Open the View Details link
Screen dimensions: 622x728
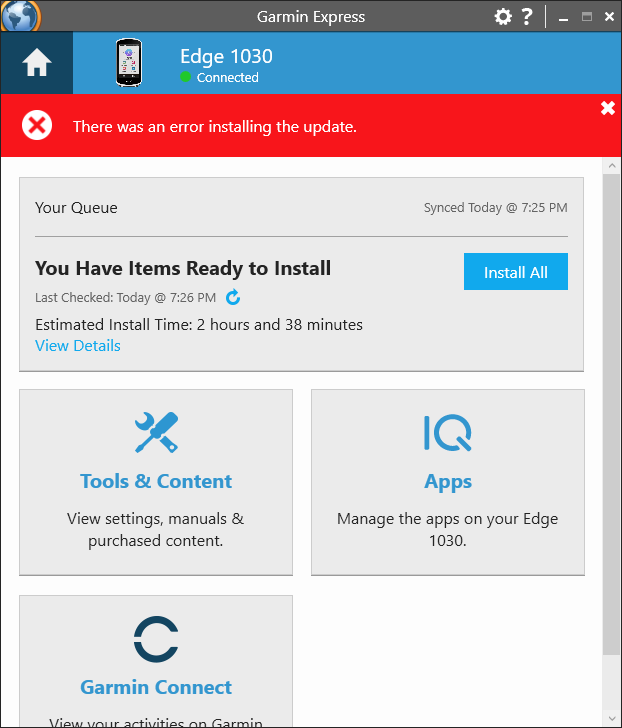tap(78, 346)
